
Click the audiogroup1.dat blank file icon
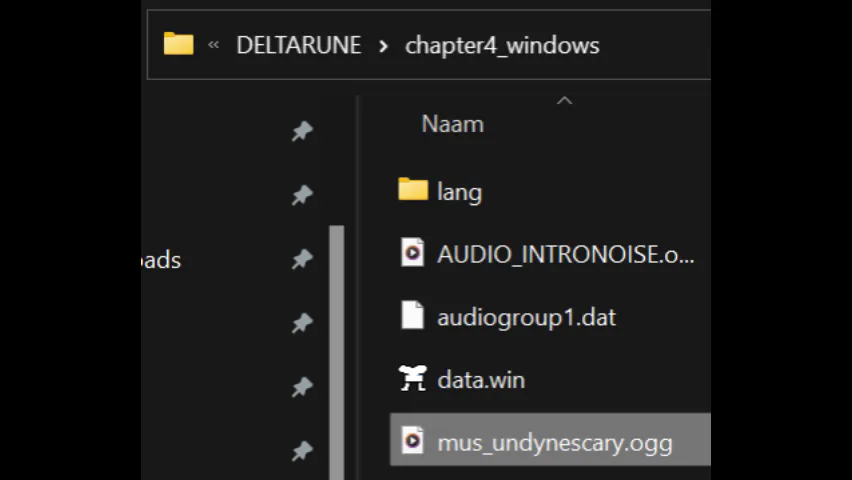[x=412, y=315]
